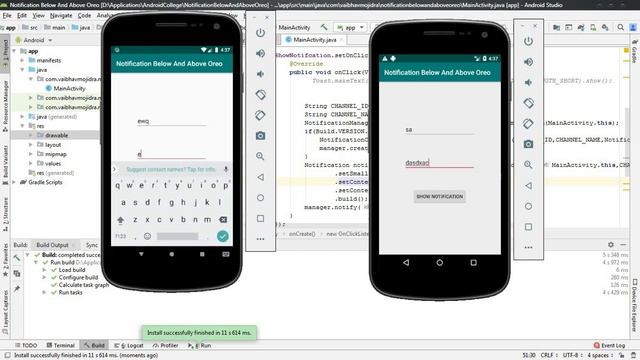Screen dimensions: 640x360
Task: Click back triangle on right emulator toolbar
Action: (528, 186)
